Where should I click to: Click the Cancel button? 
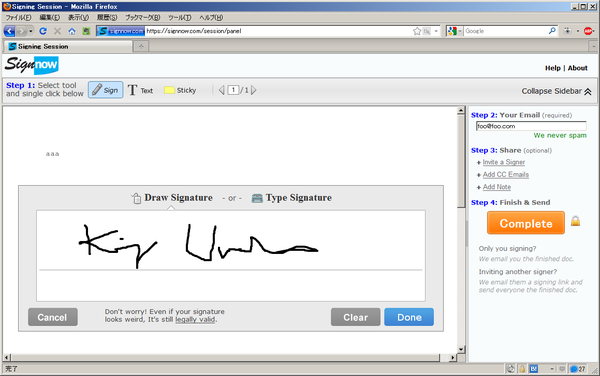click(x=53, y=317)
